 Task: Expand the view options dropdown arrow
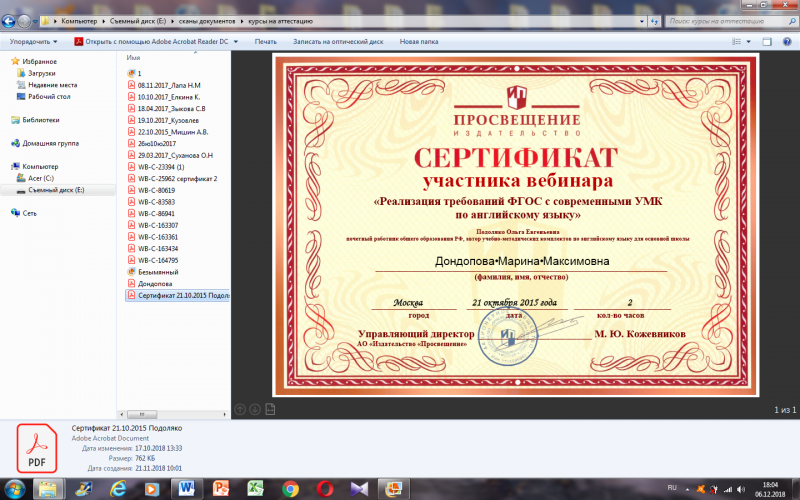(x=748, y=42)
